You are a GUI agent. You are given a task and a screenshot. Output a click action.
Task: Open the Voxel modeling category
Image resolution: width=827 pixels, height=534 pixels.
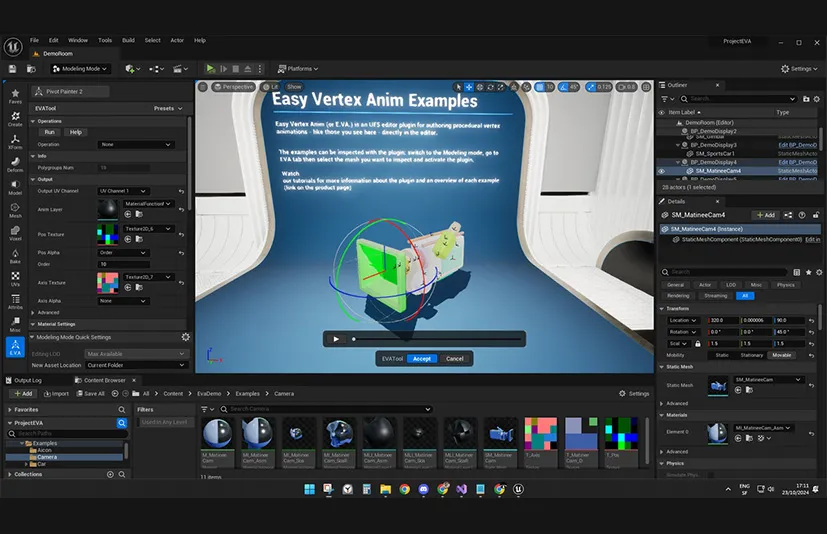click(15, 233)
